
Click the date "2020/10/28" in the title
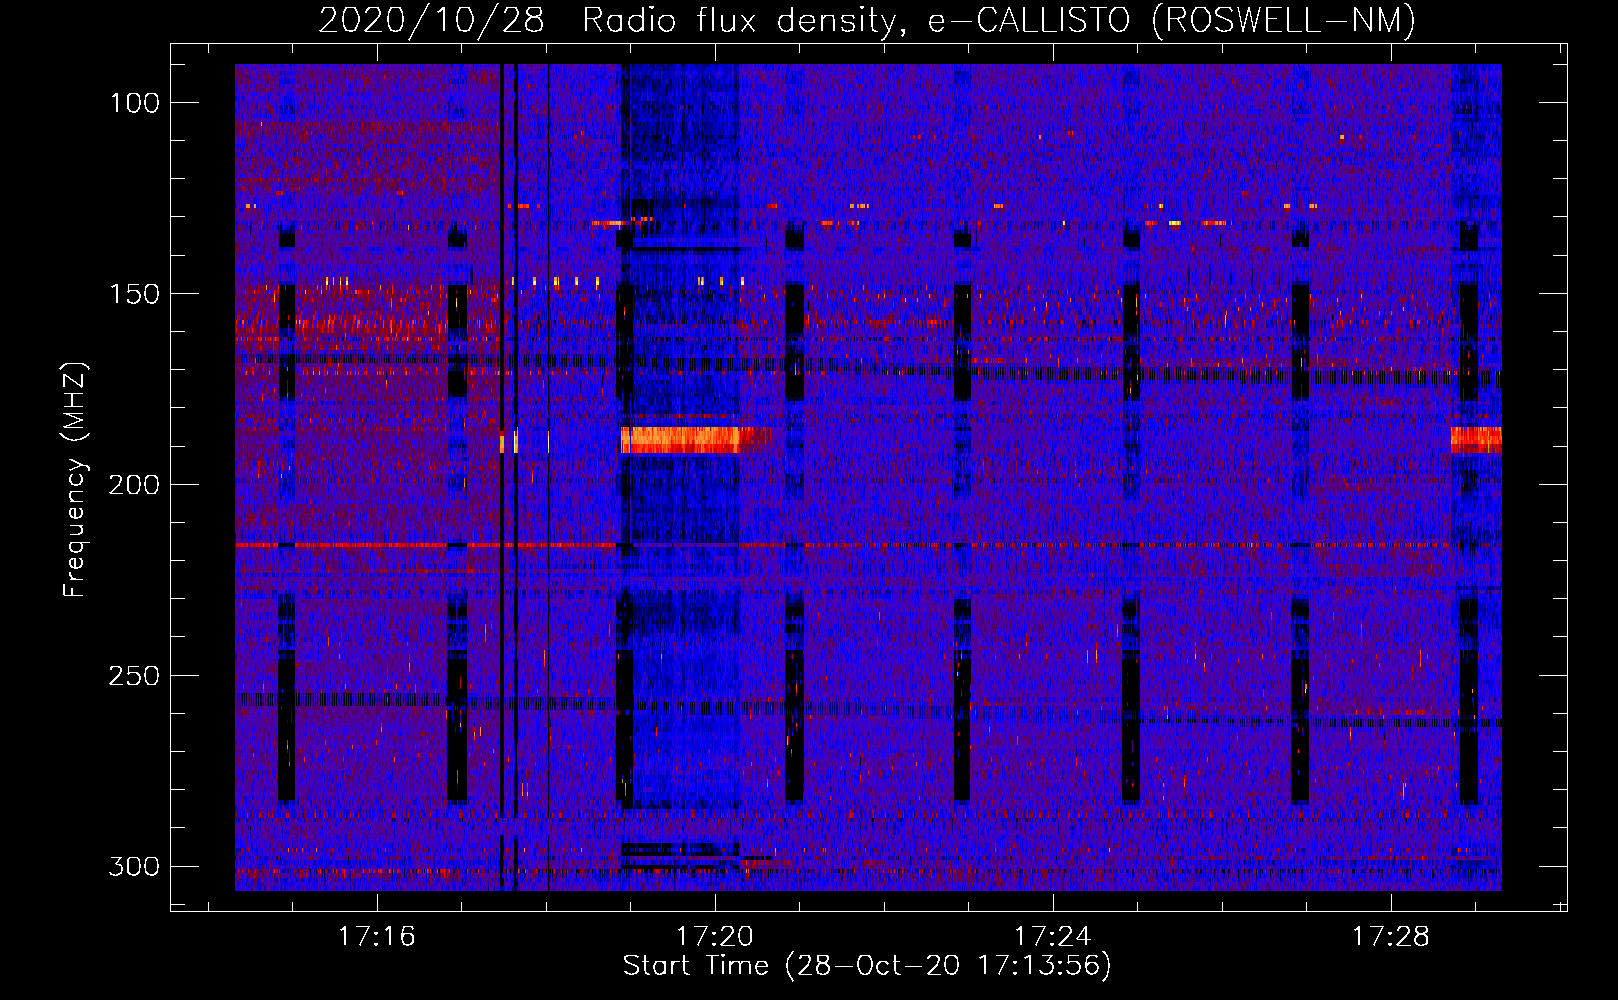pyautogui.click(x=431, y=20)
